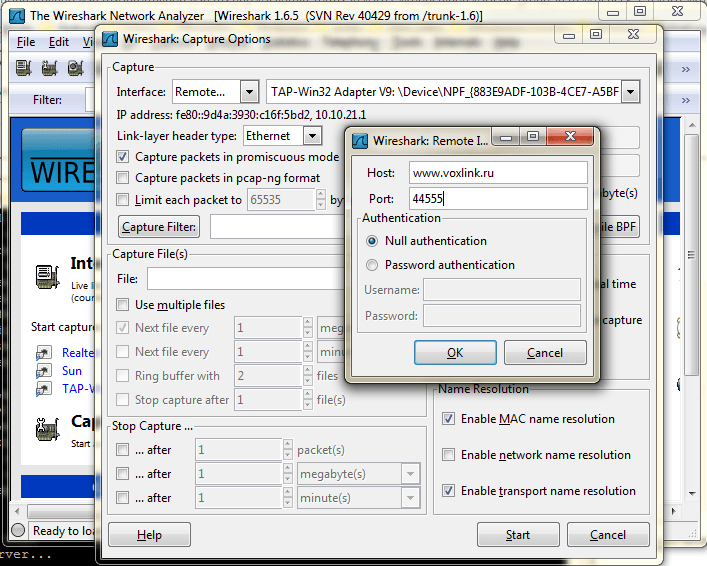Click the Realtek interface link

(x=78, y=353)
